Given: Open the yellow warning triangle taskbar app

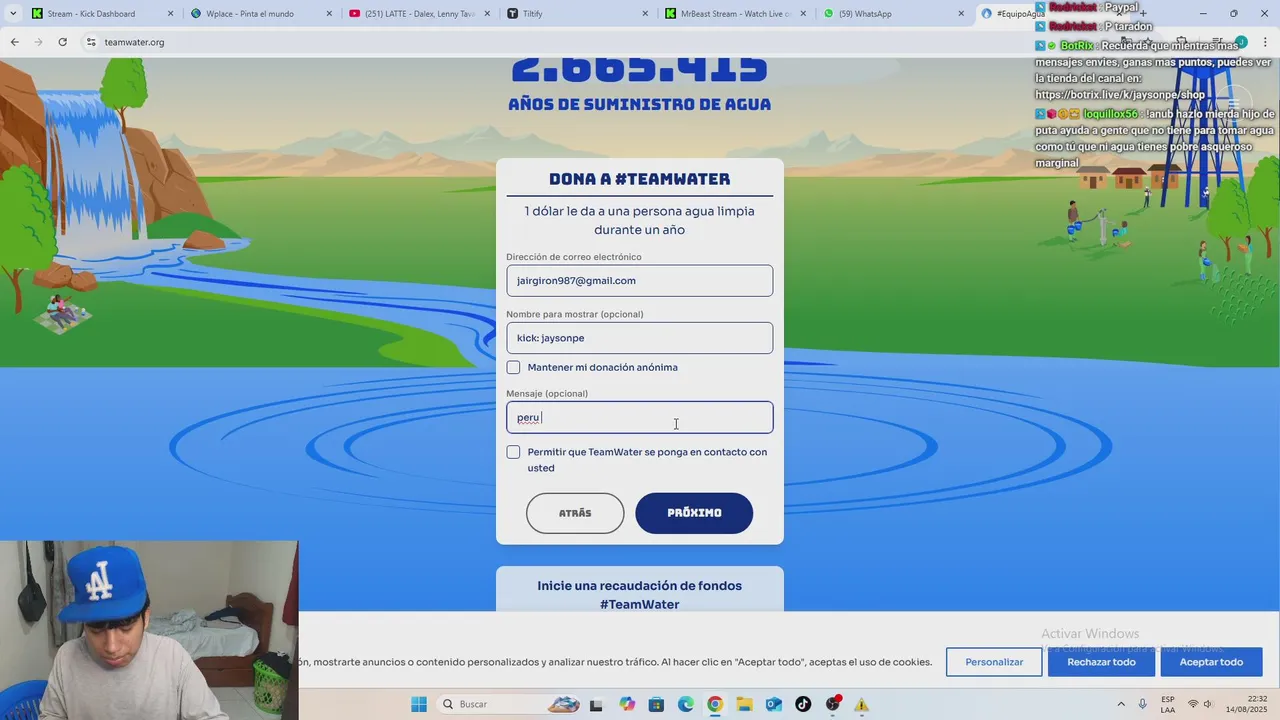Looking at the screenshot, I should pyautogui.click(x=861, y=704).
